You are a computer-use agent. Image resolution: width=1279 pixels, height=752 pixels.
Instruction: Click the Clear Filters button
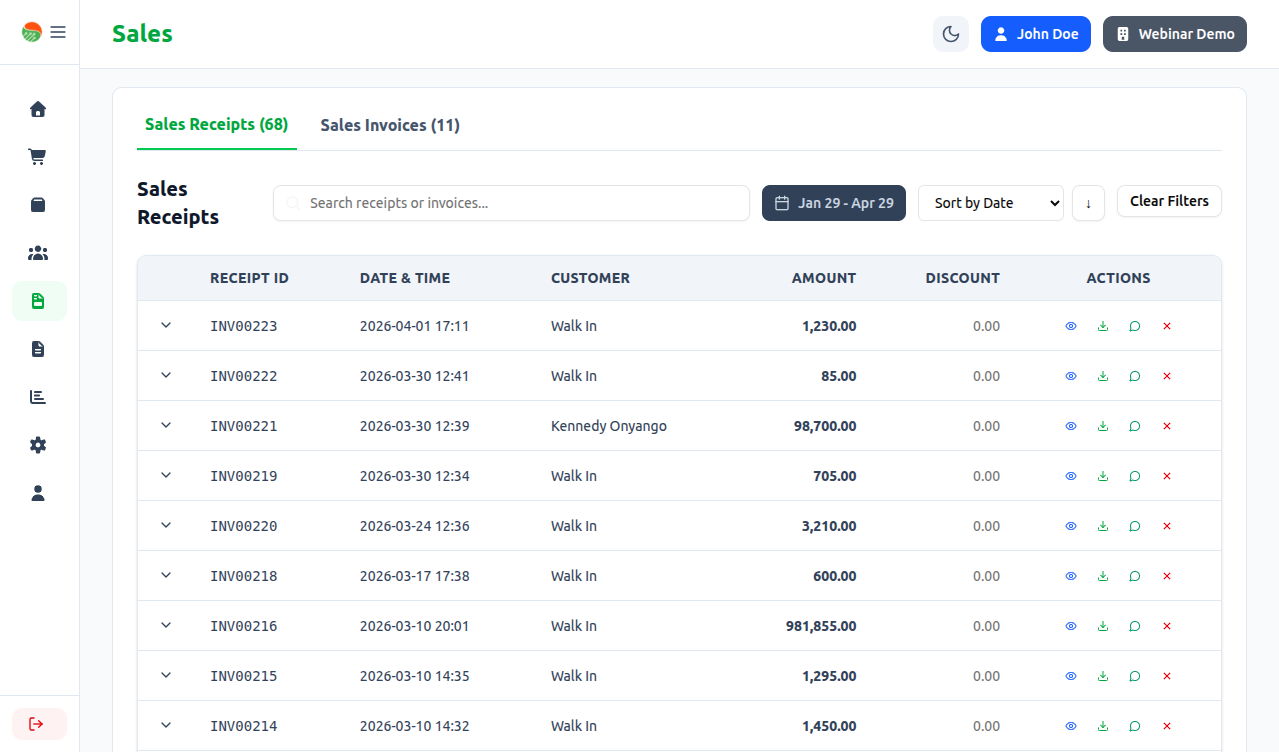coord(1169,201)
